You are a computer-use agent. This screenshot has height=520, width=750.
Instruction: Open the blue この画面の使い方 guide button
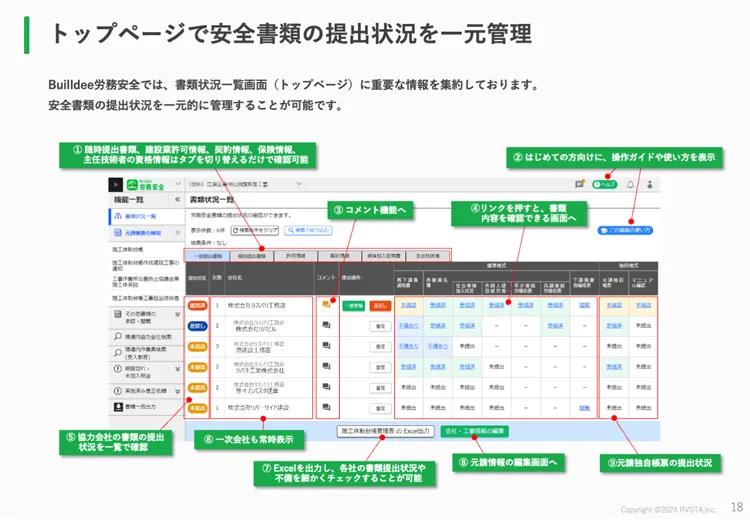point(625,230)
